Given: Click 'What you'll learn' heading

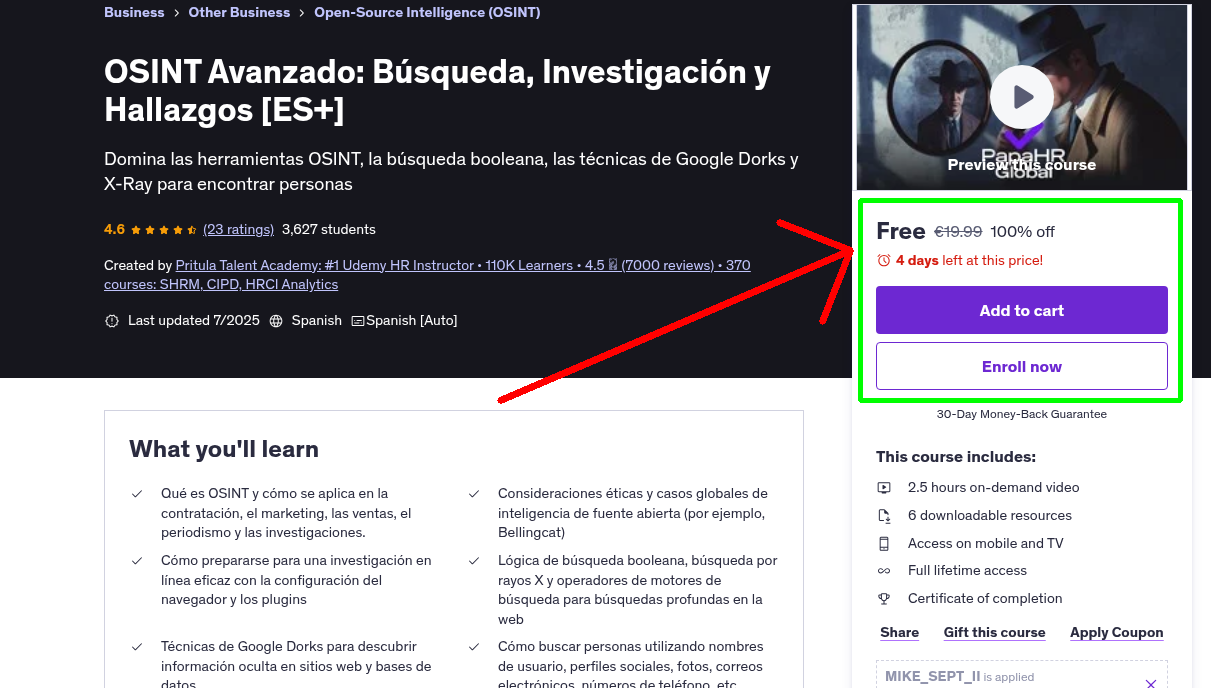Looking at the screenshot, I should (224, 449).
